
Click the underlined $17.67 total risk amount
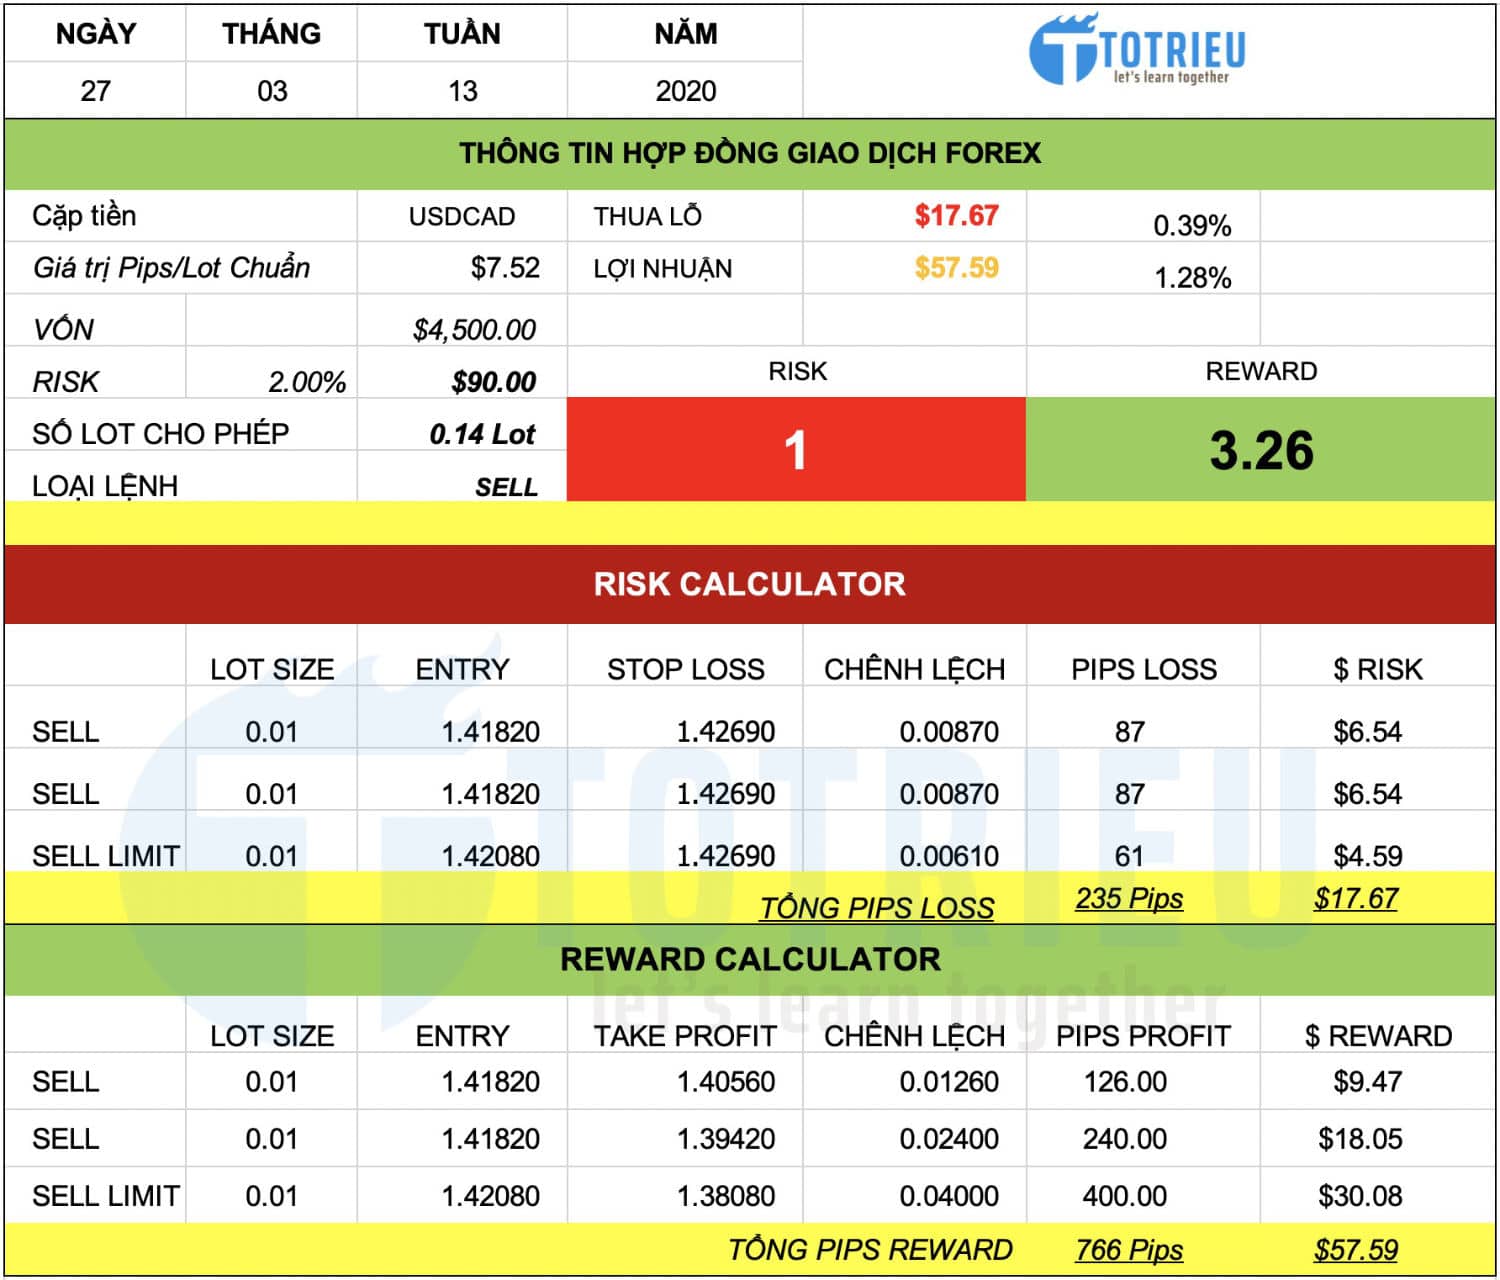tap(1355, 898)
